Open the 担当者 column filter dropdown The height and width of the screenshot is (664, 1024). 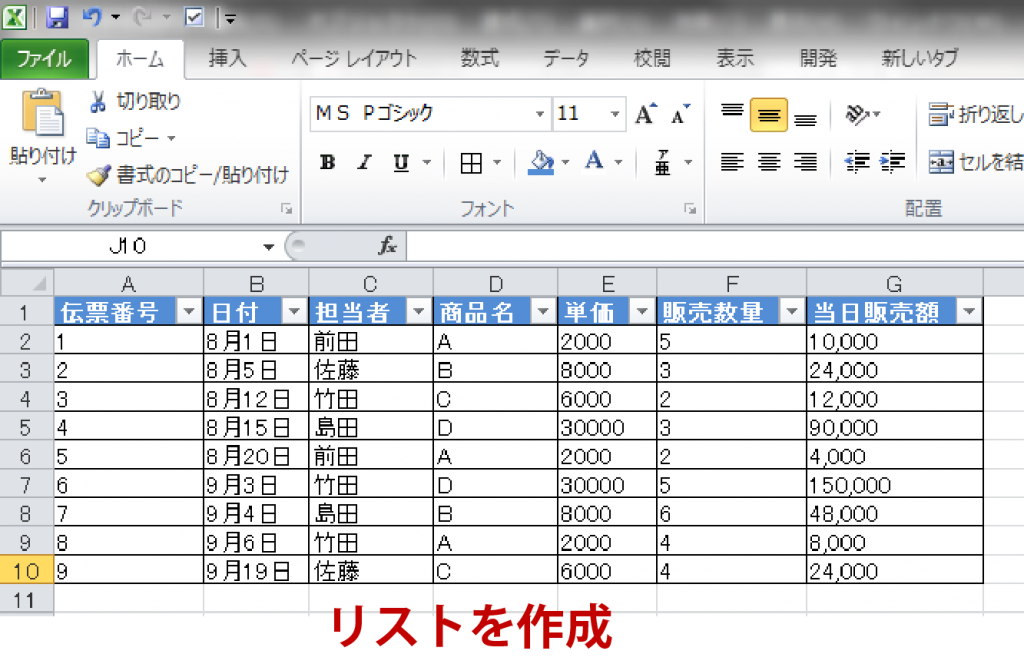[x=417, y=311]
